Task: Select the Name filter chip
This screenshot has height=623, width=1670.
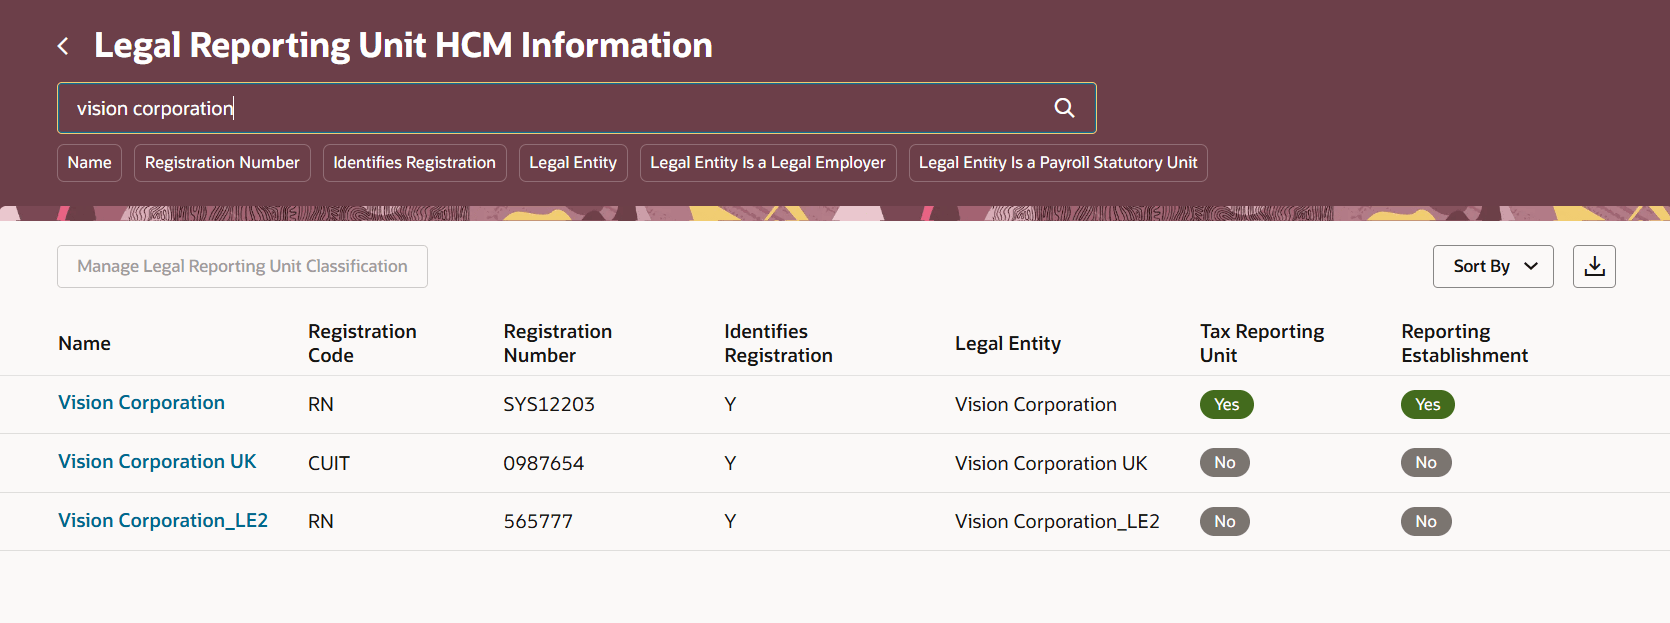Action: [89, 163]
